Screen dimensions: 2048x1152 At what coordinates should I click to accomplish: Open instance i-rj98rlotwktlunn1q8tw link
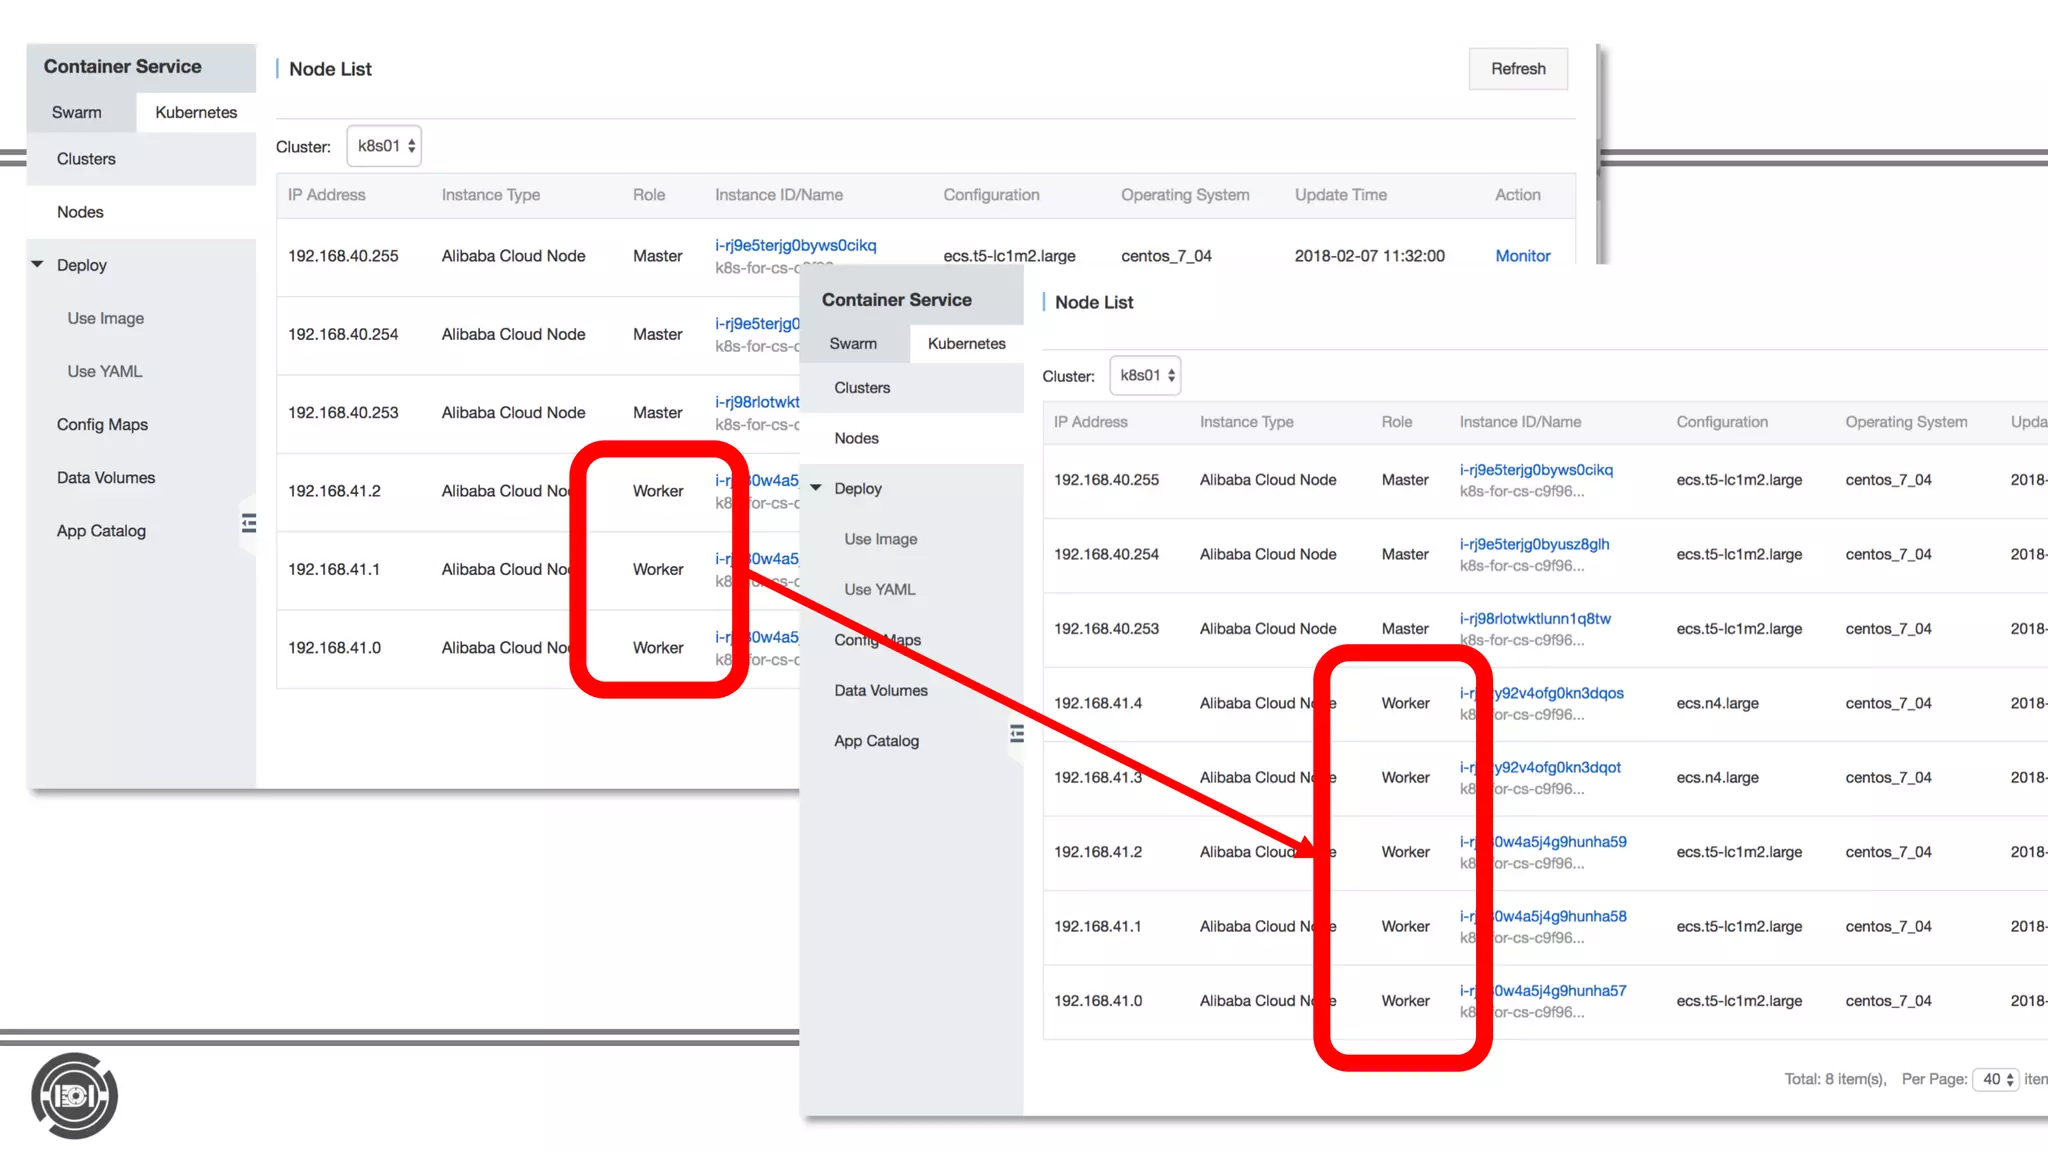(1535, 618)
